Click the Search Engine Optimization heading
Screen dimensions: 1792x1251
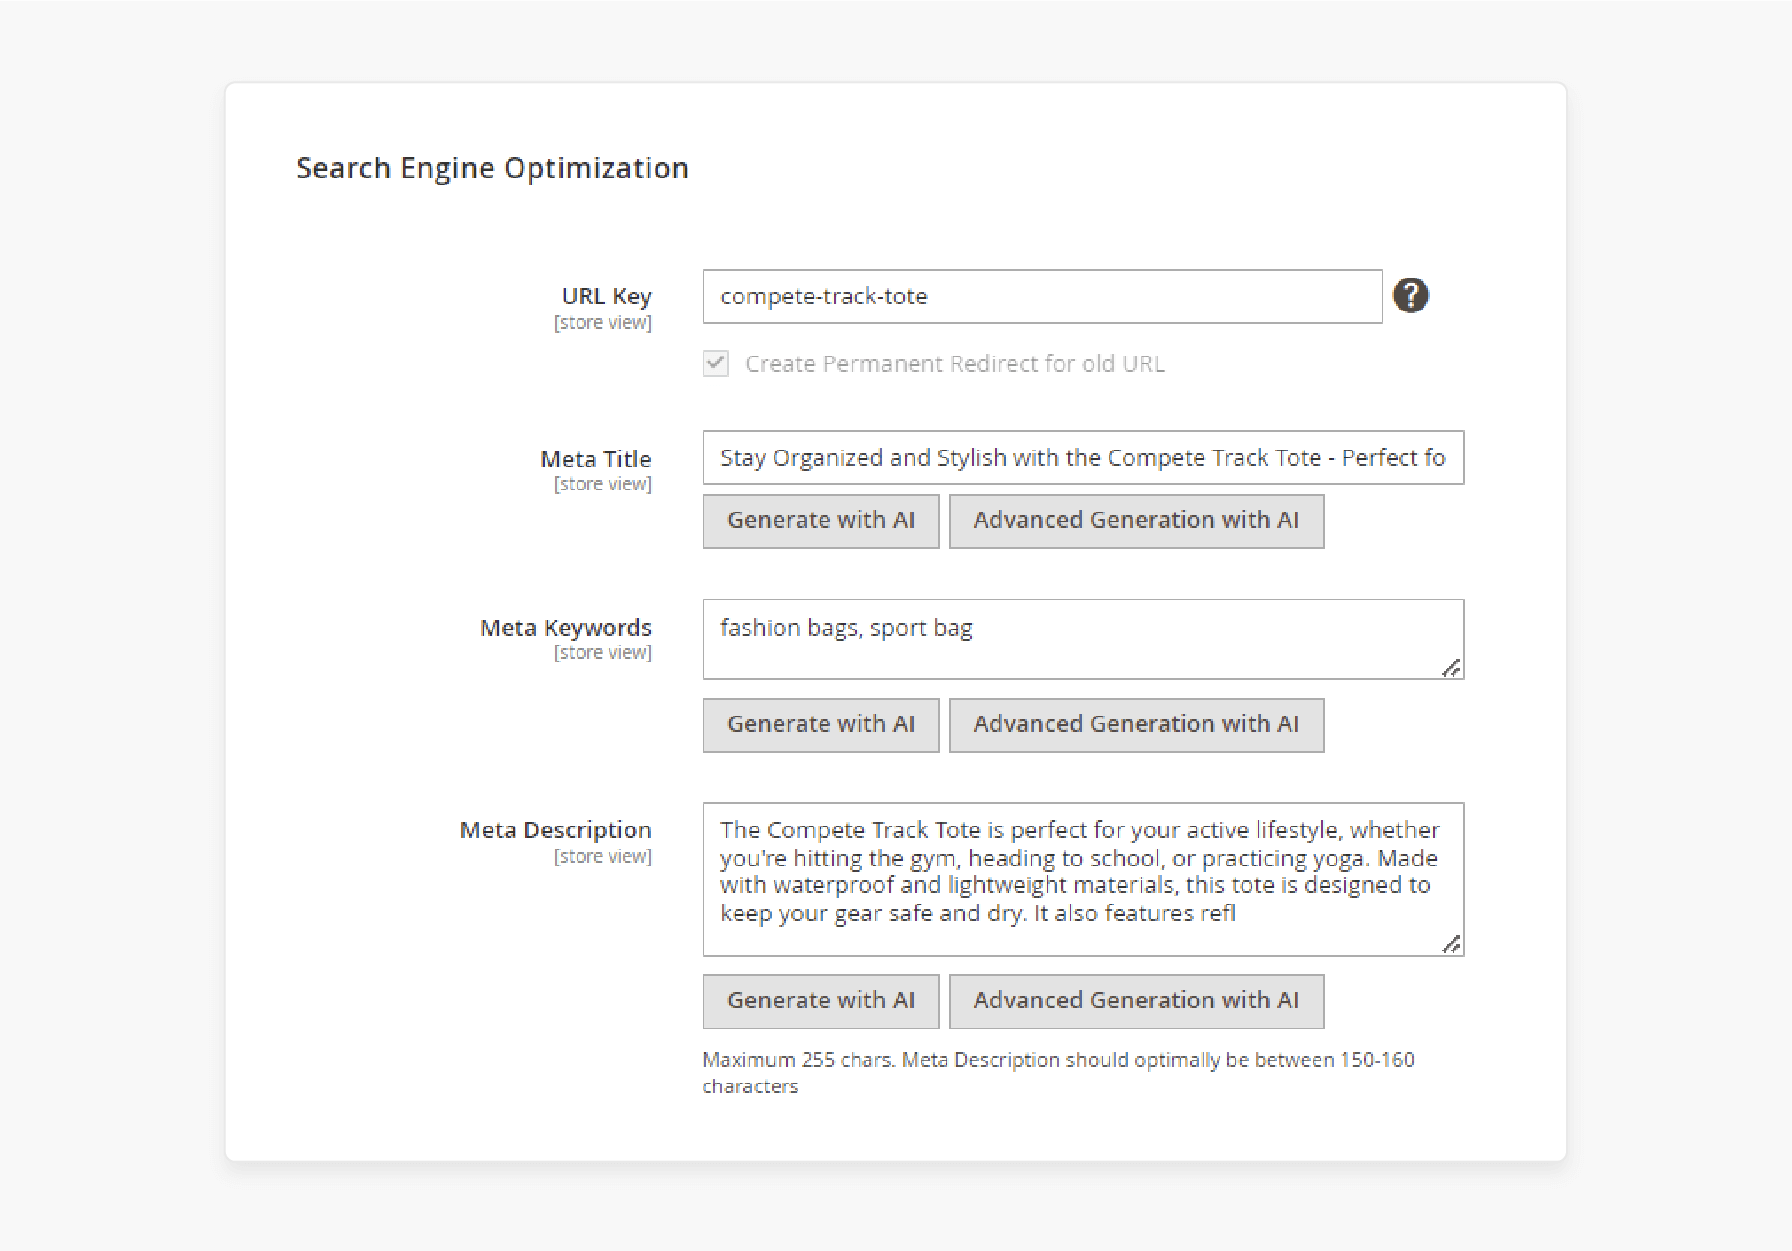click(x=492, y=168)
